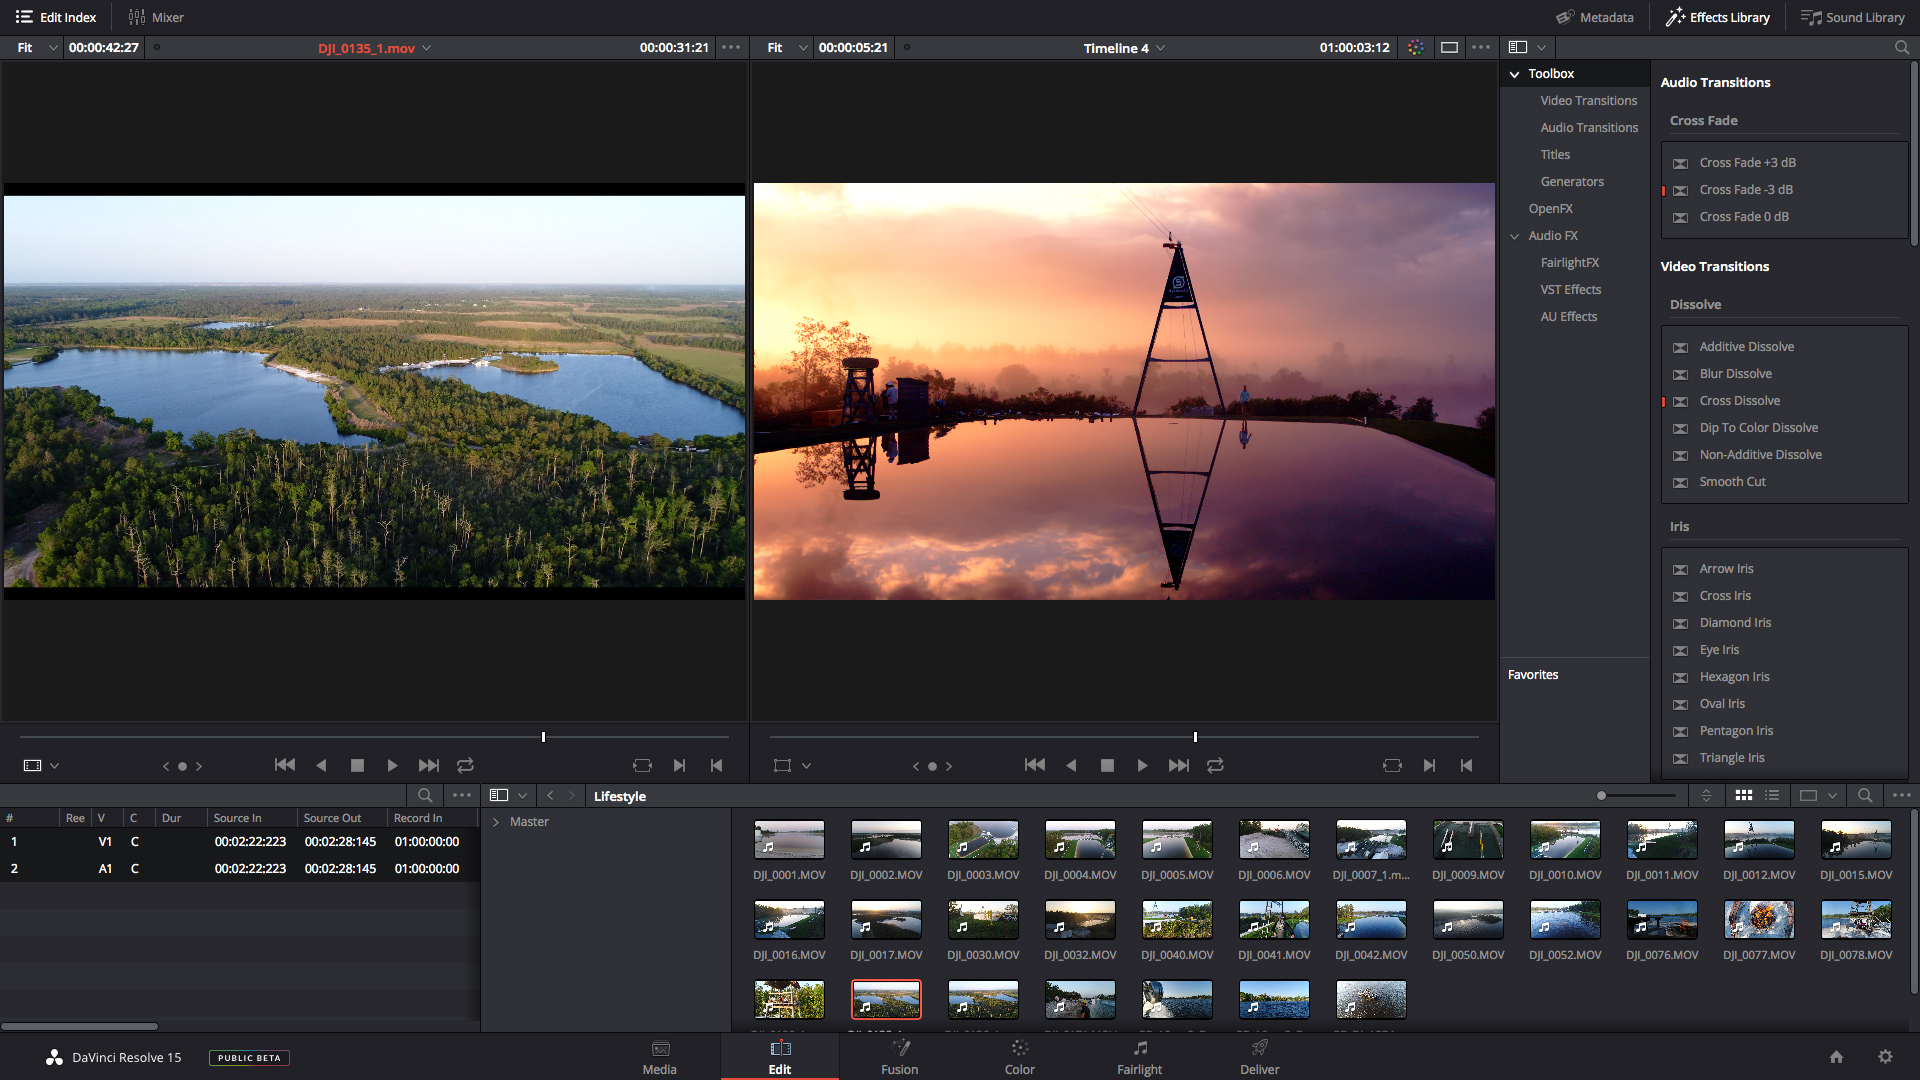Toggle the Sound Library panel

[1853, 17]
